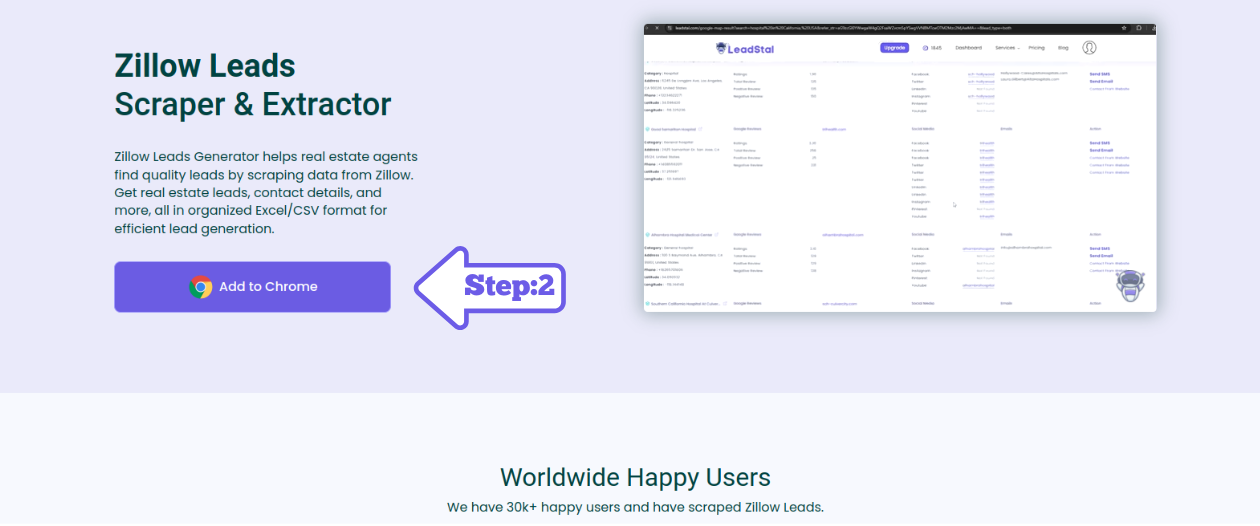Click Upgrade button in the demo screenshot
This screenshot has width=1260, height=526.
click(x=895, y=48)
